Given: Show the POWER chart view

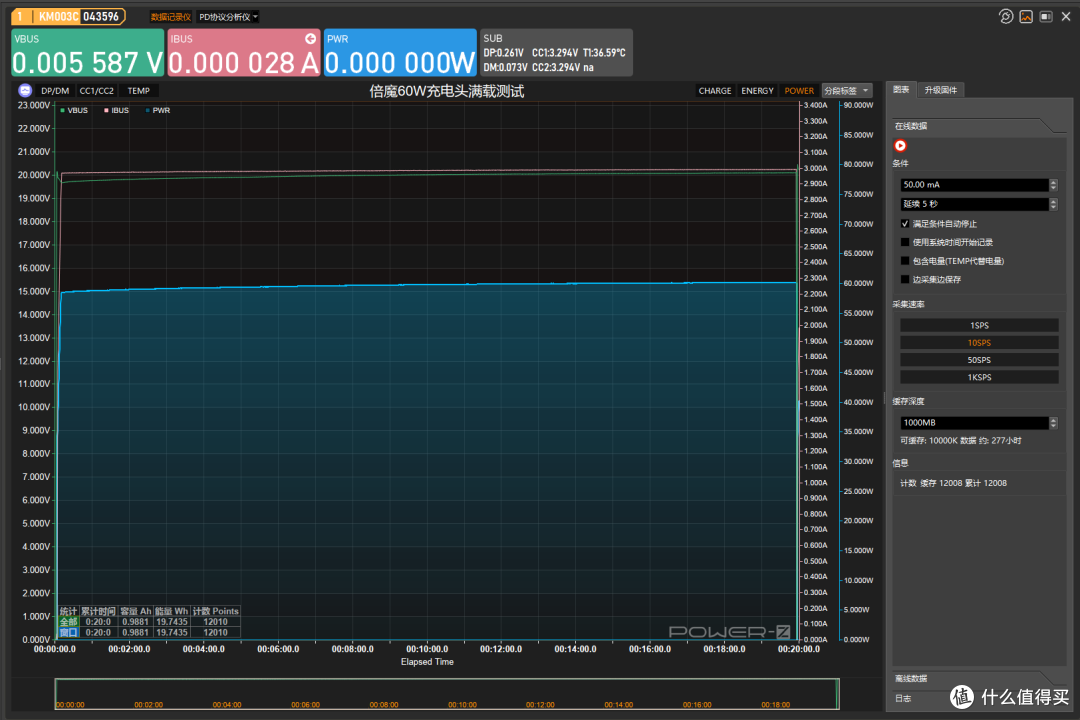Looking at the screenshot, I should 799,90.
